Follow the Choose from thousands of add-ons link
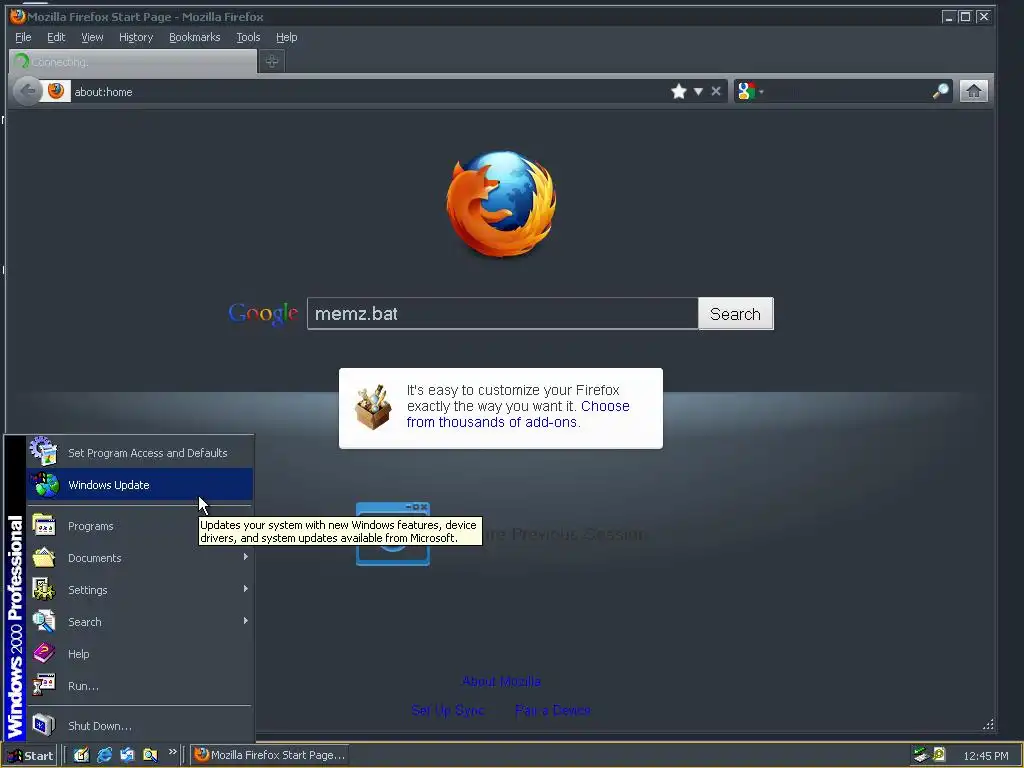Image resolution: width=1024 pixels, height=768 pixels. (x=518, y=414)
